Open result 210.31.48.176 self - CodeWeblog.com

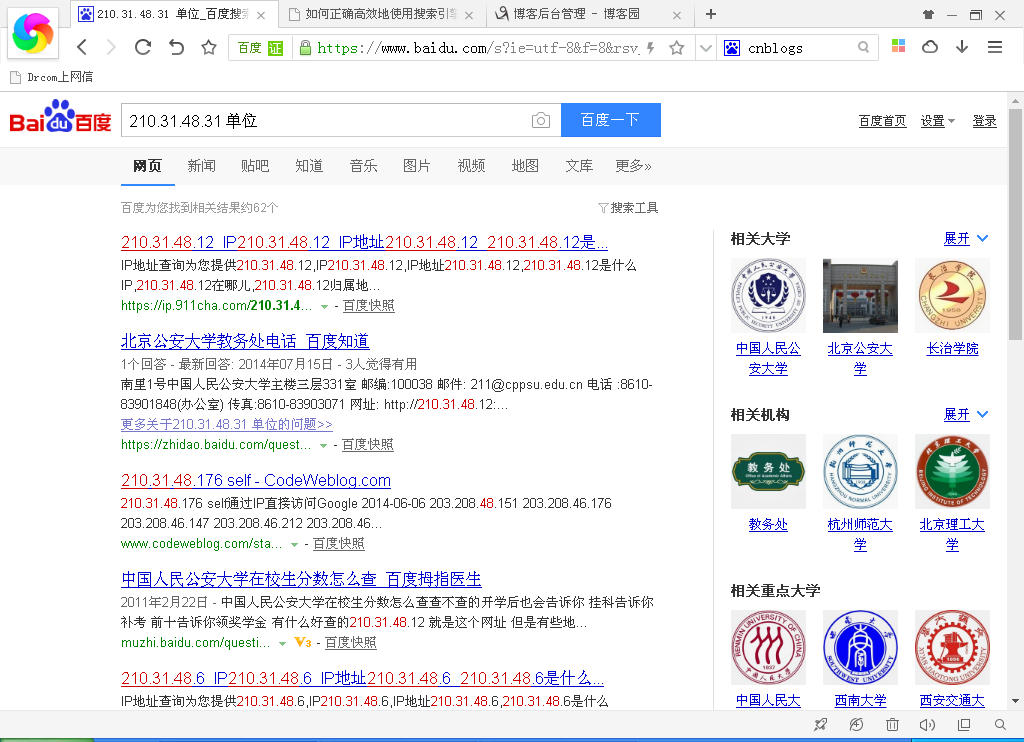coord(256,480)
